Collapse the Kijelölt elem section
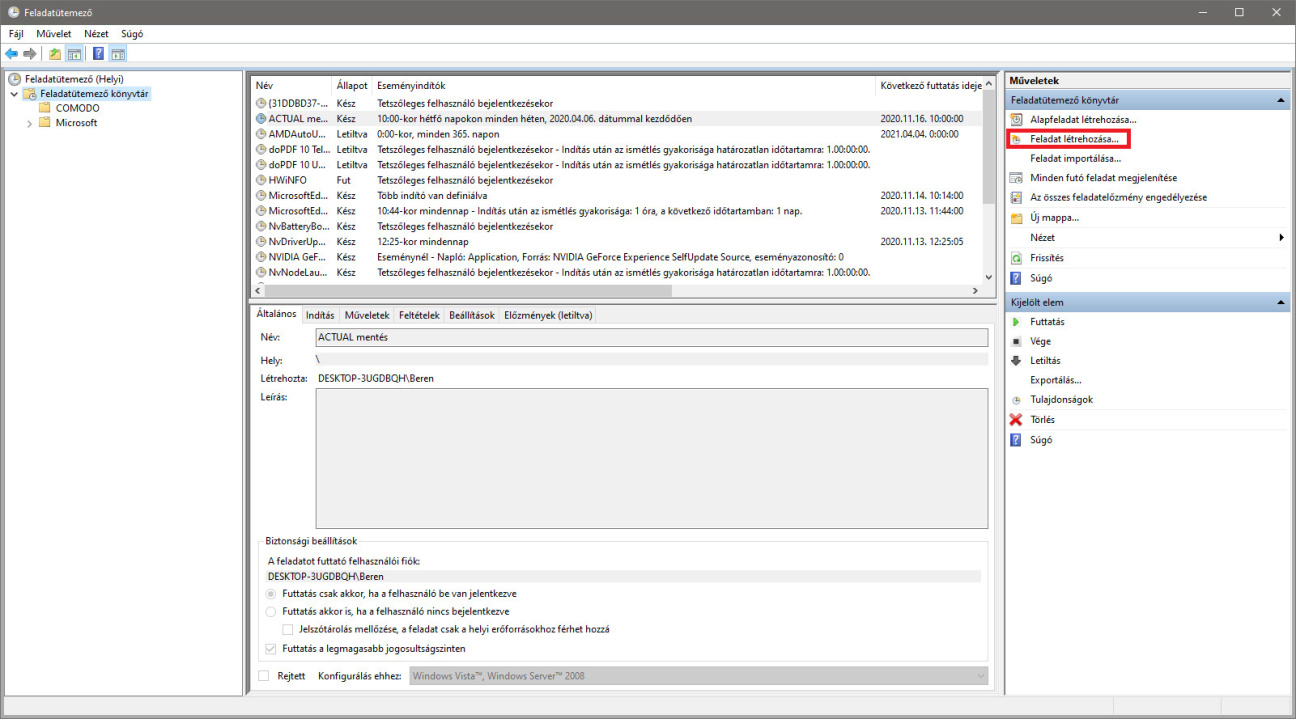 1281,302
